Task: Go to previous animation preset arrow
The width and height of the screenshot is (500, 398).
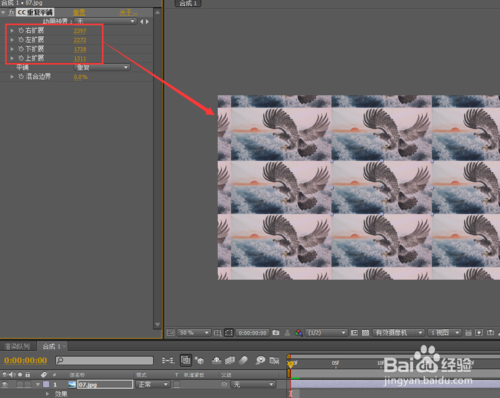Action: [x=142, y=21]
